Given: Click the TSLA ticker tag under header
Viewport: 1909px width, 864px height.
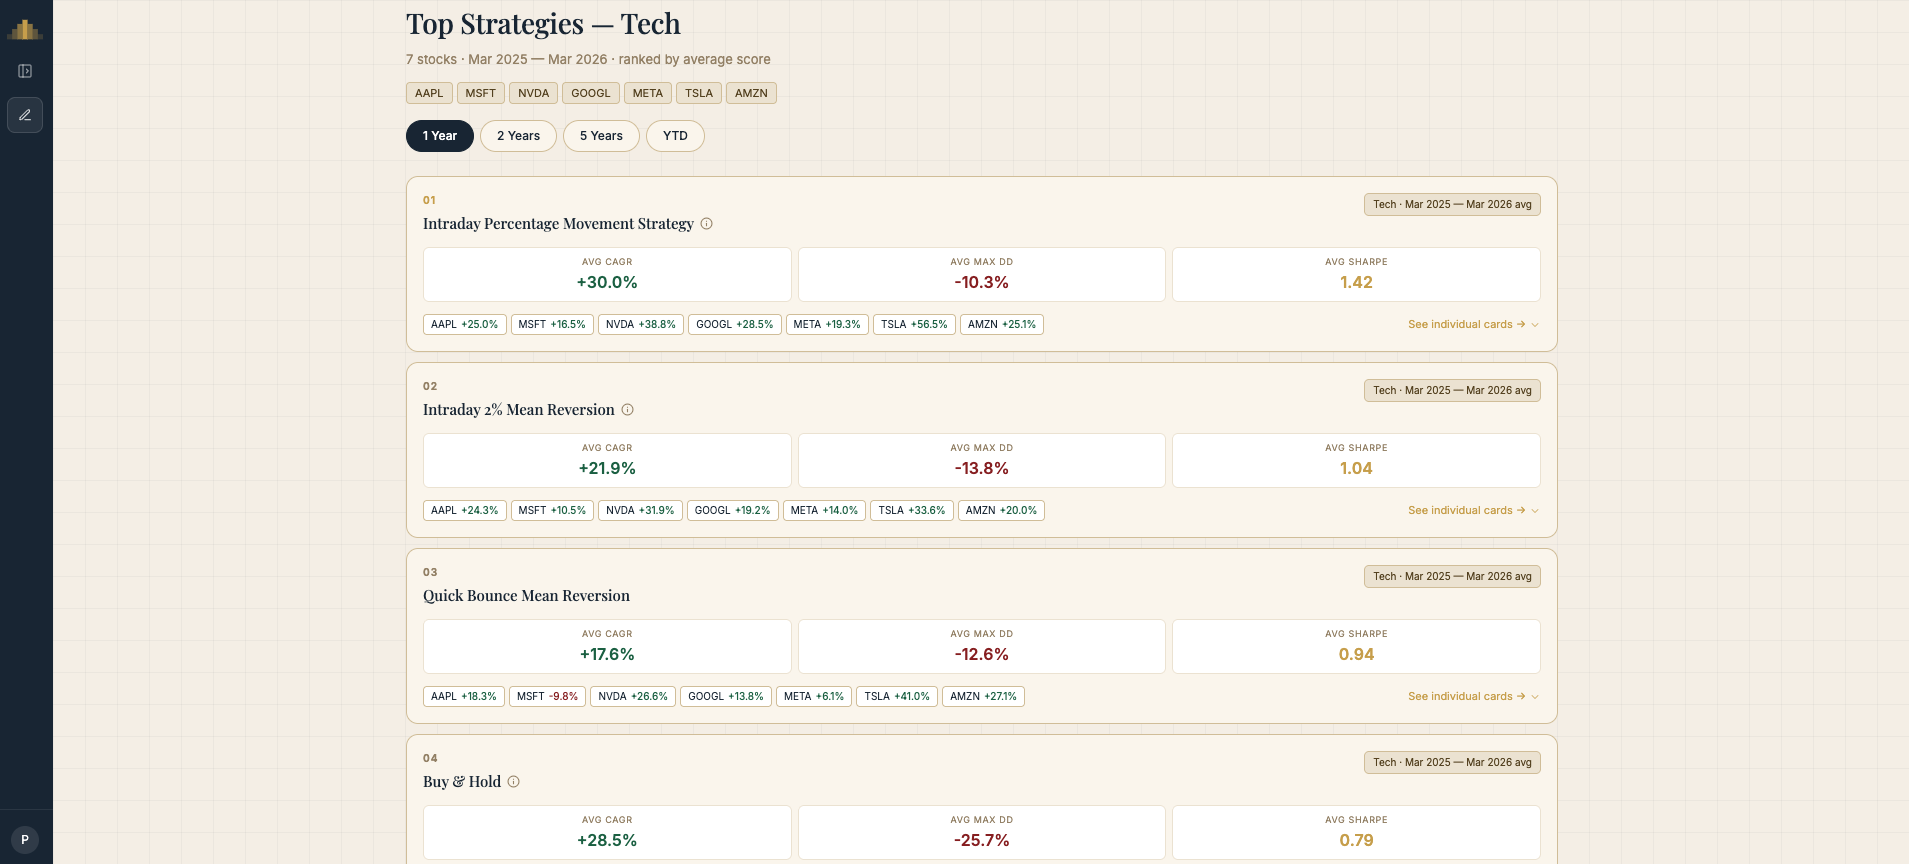Looking at the screenshot, I should (699, 93).
